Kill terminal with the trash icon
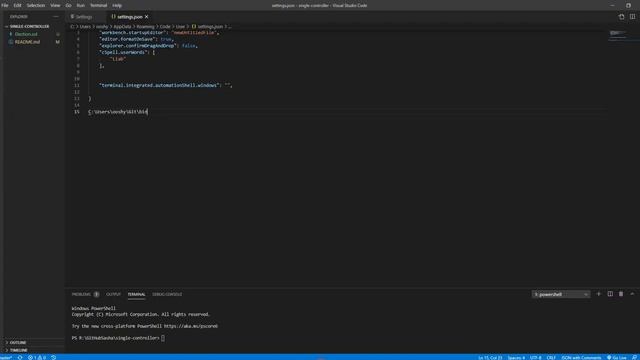 pyautogui.click(x=621, y=294)
